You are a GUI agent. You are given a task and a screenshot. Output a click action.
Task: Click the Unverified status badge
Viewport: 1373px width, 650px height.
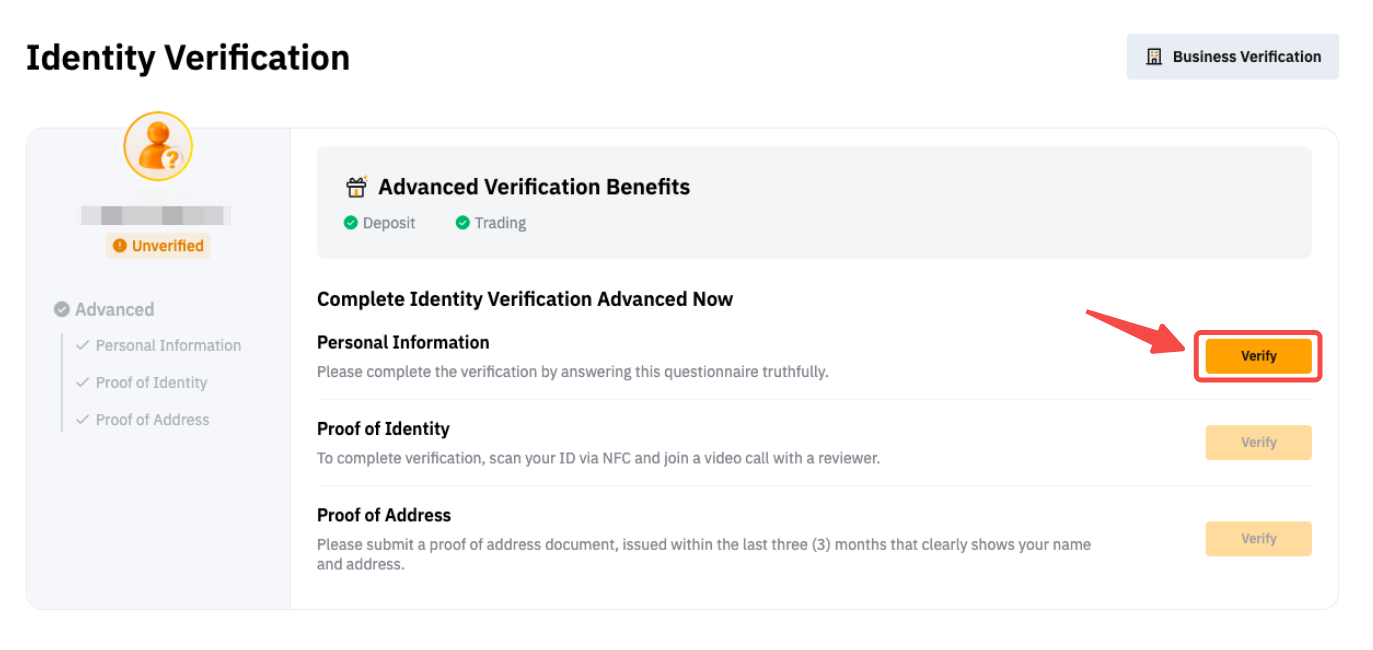(x=158, y=246)
